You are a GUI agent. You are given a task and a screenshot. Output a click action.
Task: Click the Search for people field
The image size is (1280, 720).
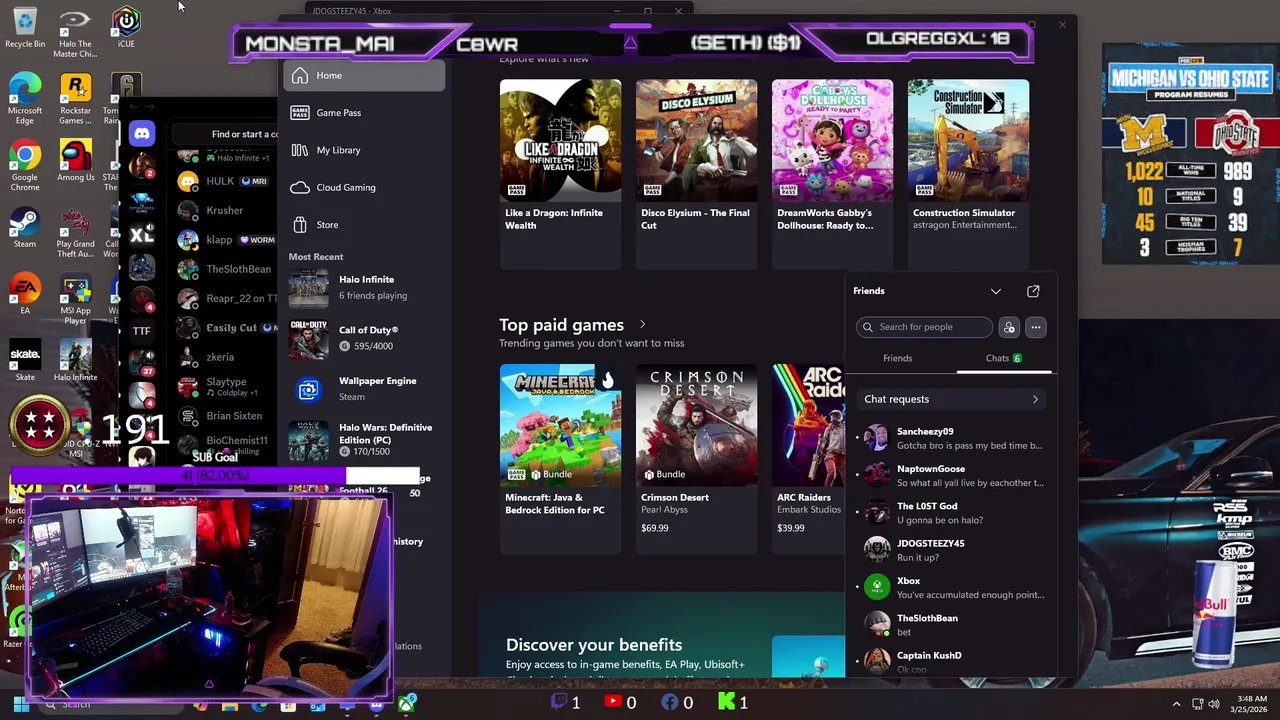pos(924,327)
